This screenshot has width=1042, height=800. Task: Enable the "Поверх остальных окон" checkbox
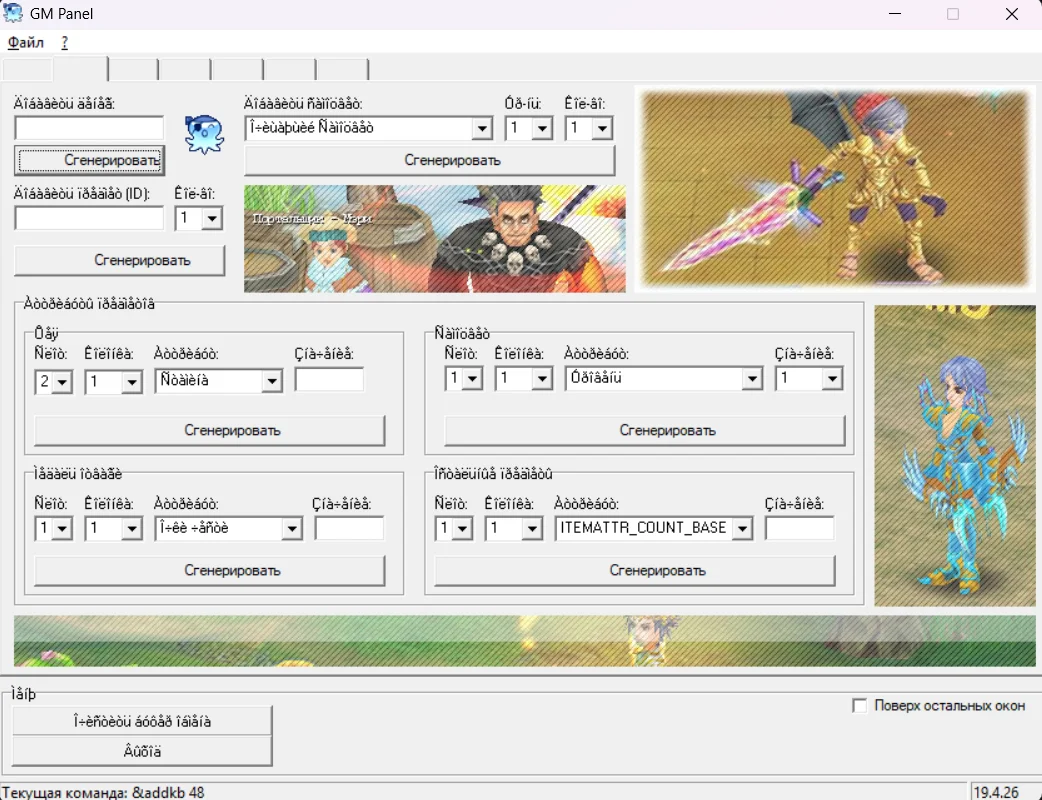coord(859,706)
